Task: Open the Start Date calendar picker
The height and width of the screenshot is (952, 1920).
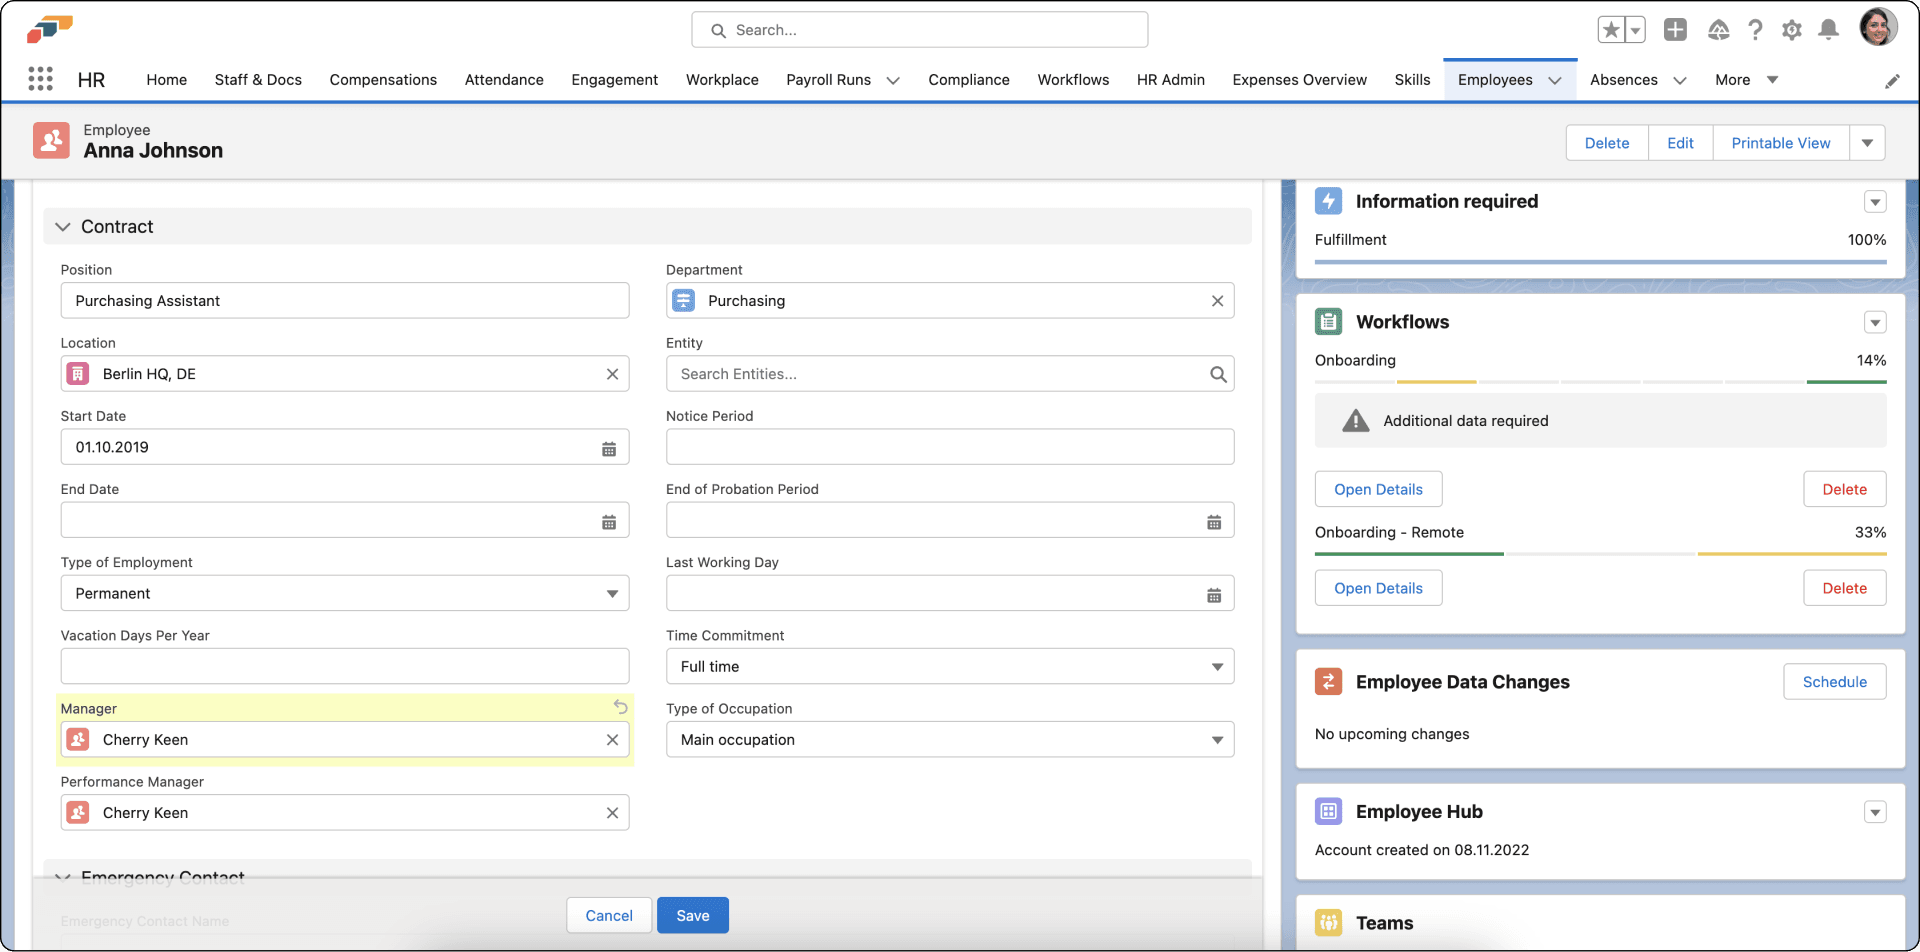Action: 609,449
